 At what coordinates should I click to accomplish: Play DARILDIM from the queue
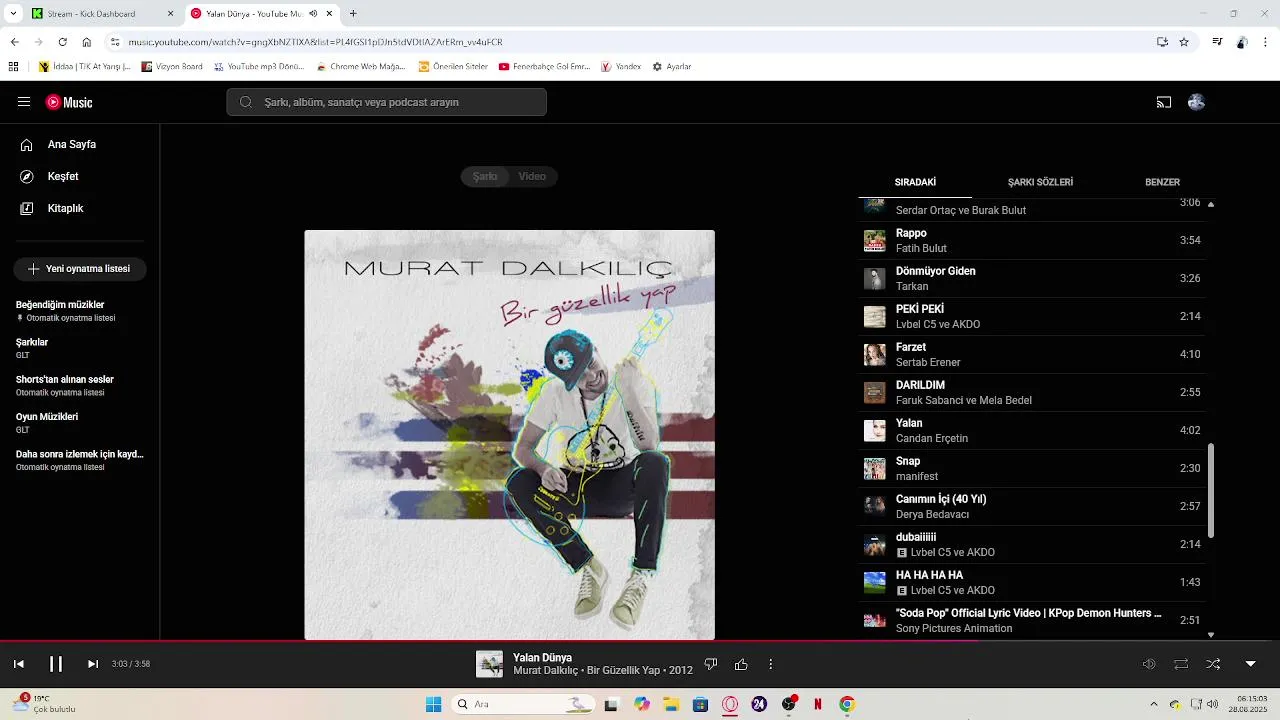(1032, 393)
